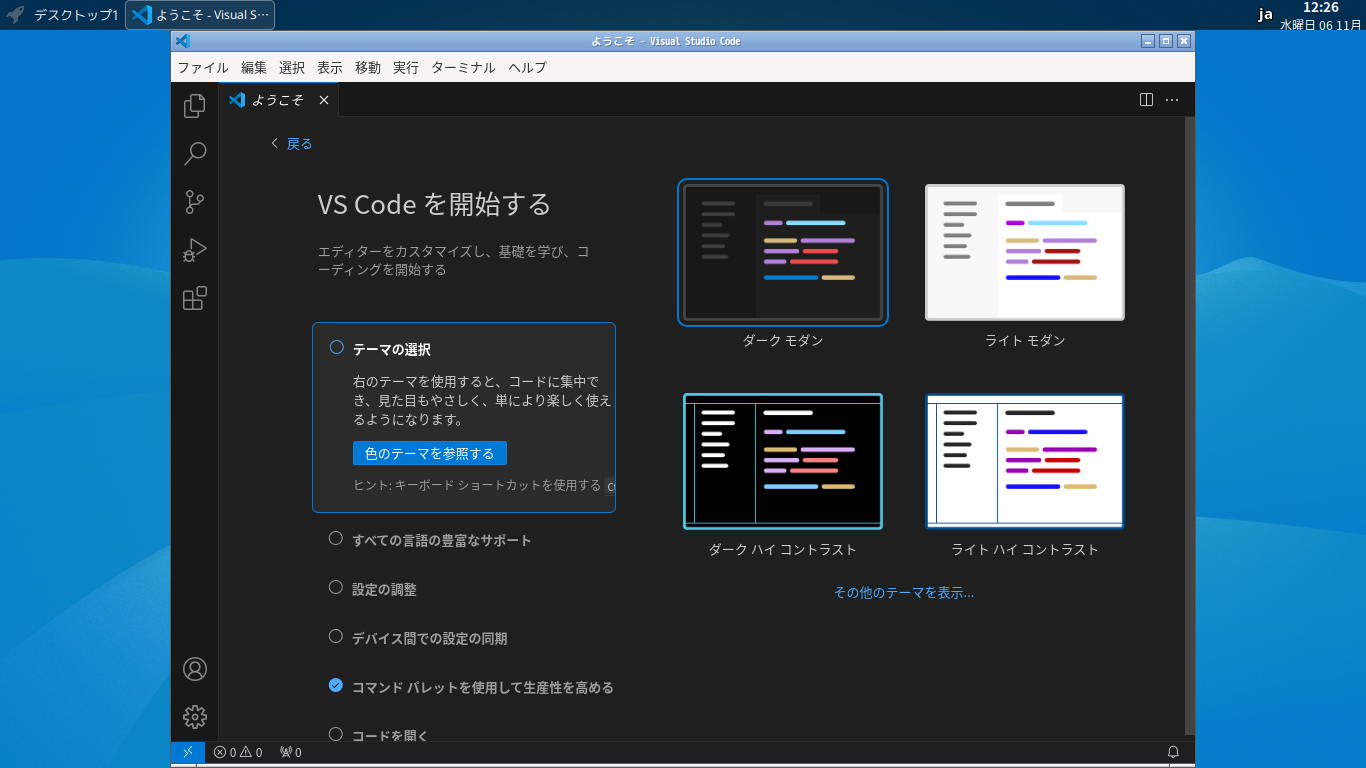Toggle the コマンド パレットを使用して生産性を高める step

(336, 686)
